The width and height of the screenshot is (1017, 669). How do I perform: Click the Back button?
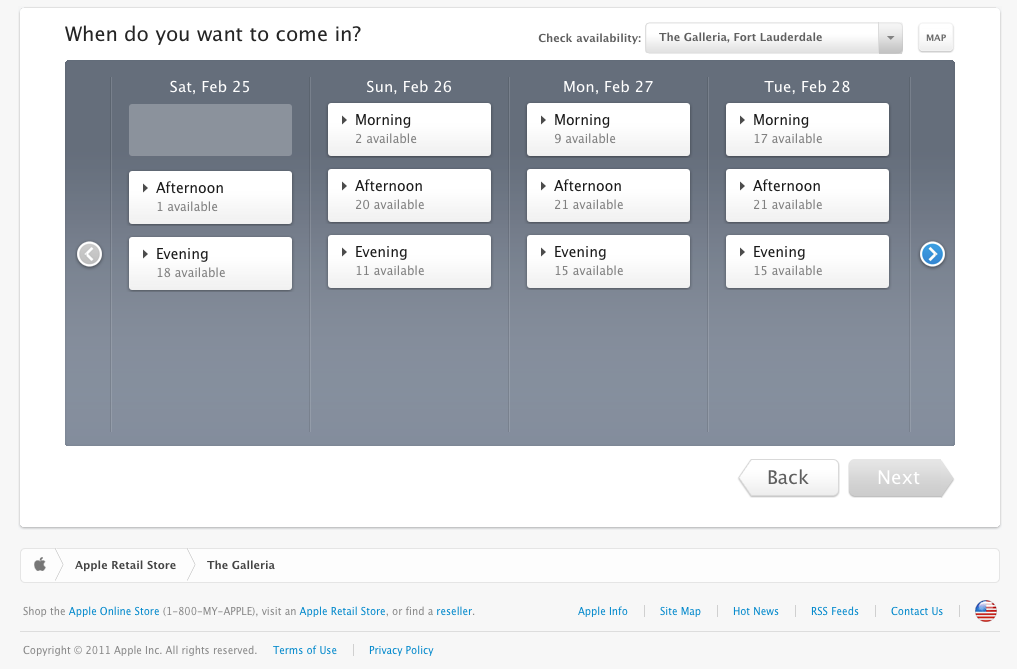click(789, 478)
